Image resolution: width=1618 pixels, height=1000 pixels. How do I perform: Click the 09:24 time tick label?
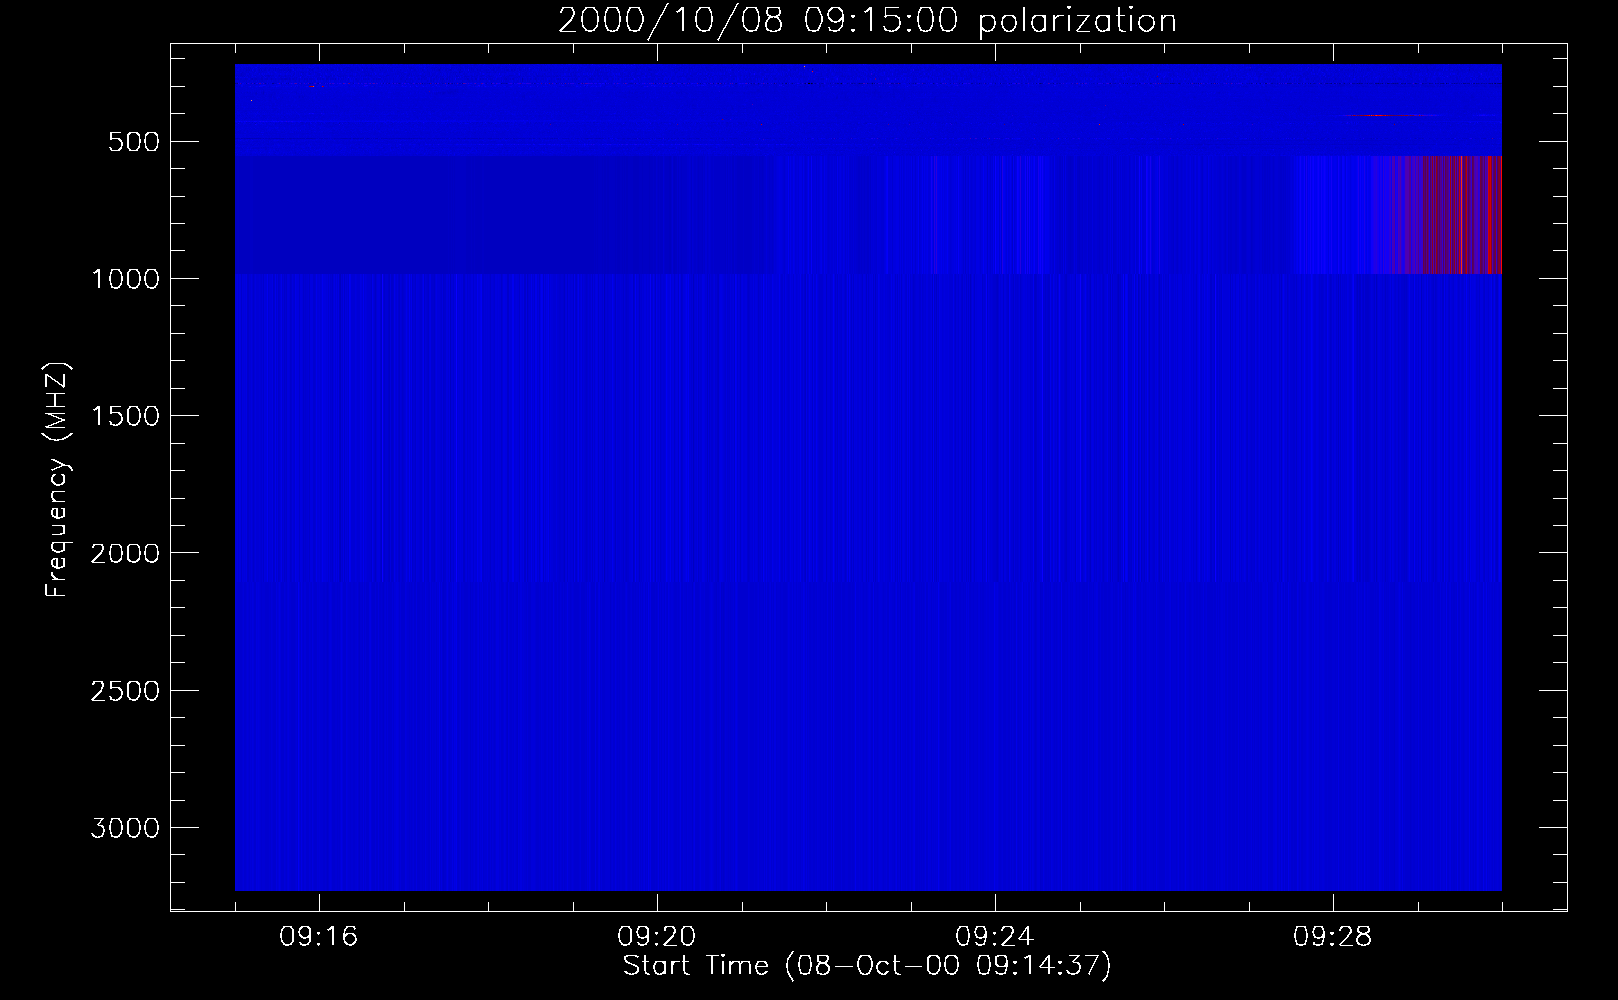pos(995,937)
